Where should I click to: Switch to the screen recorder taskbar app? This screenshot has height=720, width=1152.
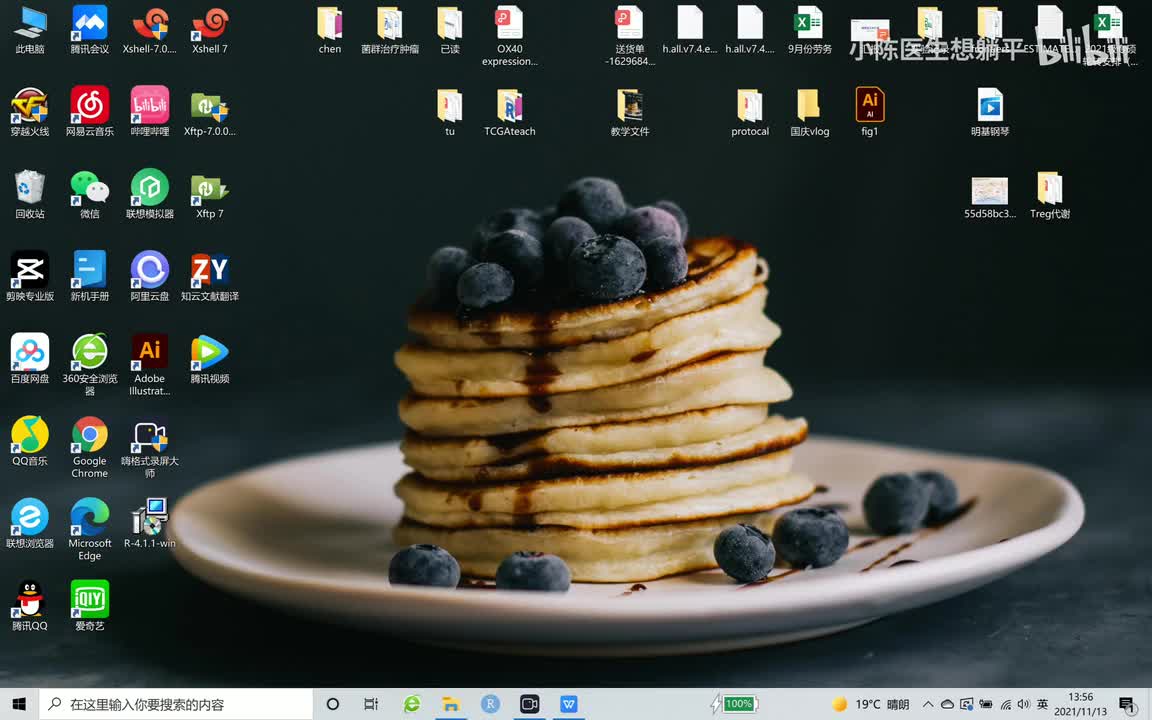pyautogui.click(x=529, y=704)
